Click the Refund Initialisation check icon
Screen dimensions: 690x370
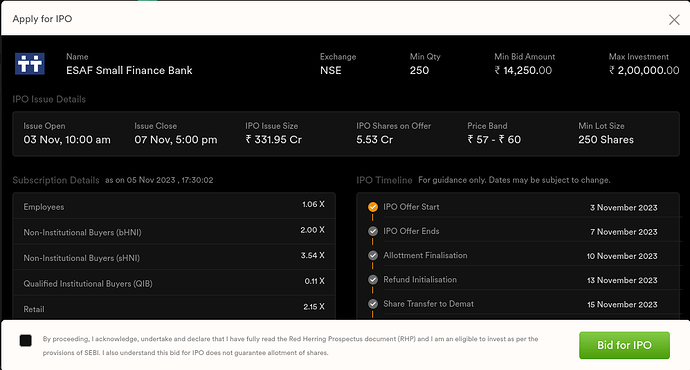pyautogui.click(x=373, y=279)
